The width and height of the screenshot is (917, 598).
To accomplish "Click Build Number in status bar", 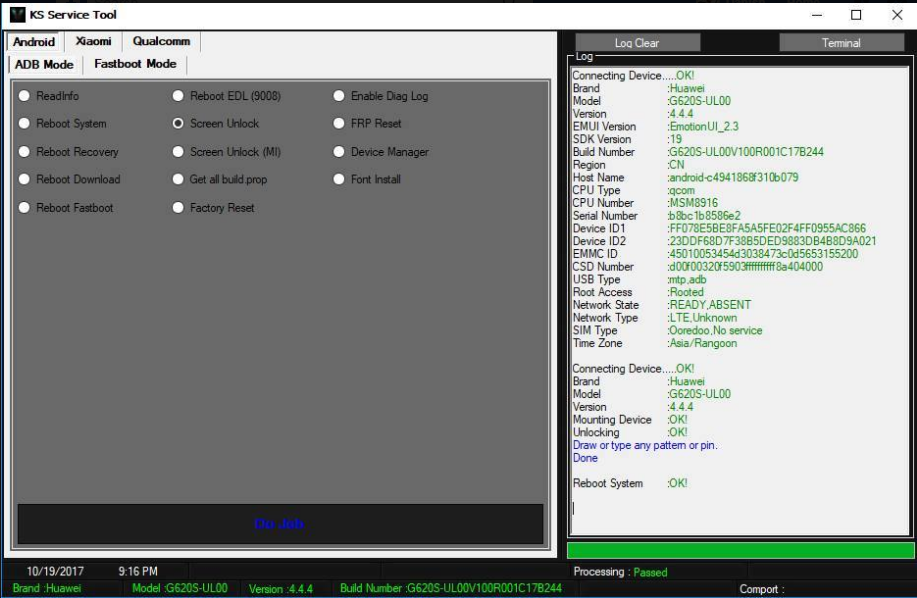I will tap(451, 588).
